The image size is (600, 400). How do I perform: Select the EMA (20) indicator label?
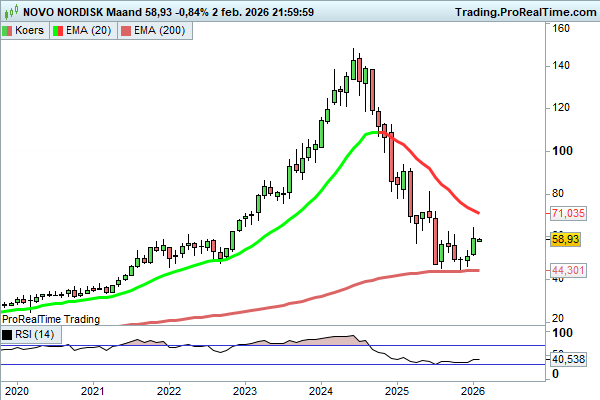pyautogui.click(x=88, y=30)
